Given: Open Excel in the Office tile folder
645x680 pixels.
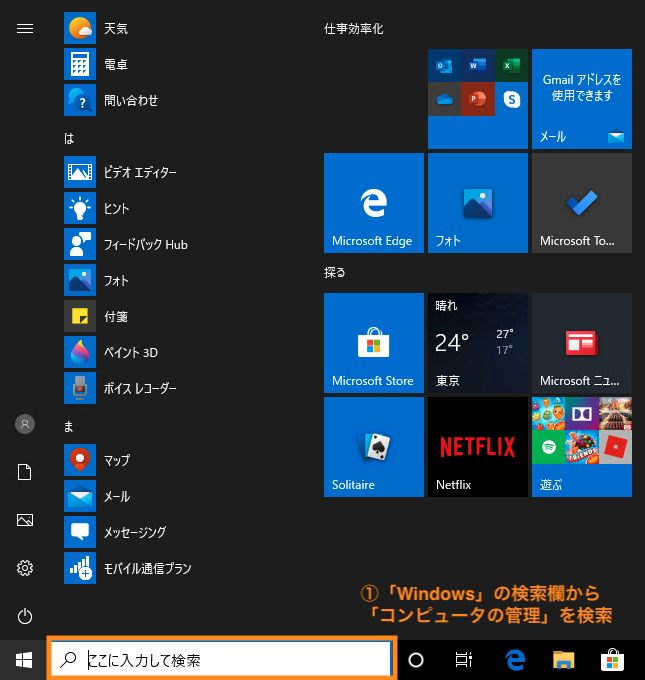Looking at the screenshot, I should click(x=511, y=65).
